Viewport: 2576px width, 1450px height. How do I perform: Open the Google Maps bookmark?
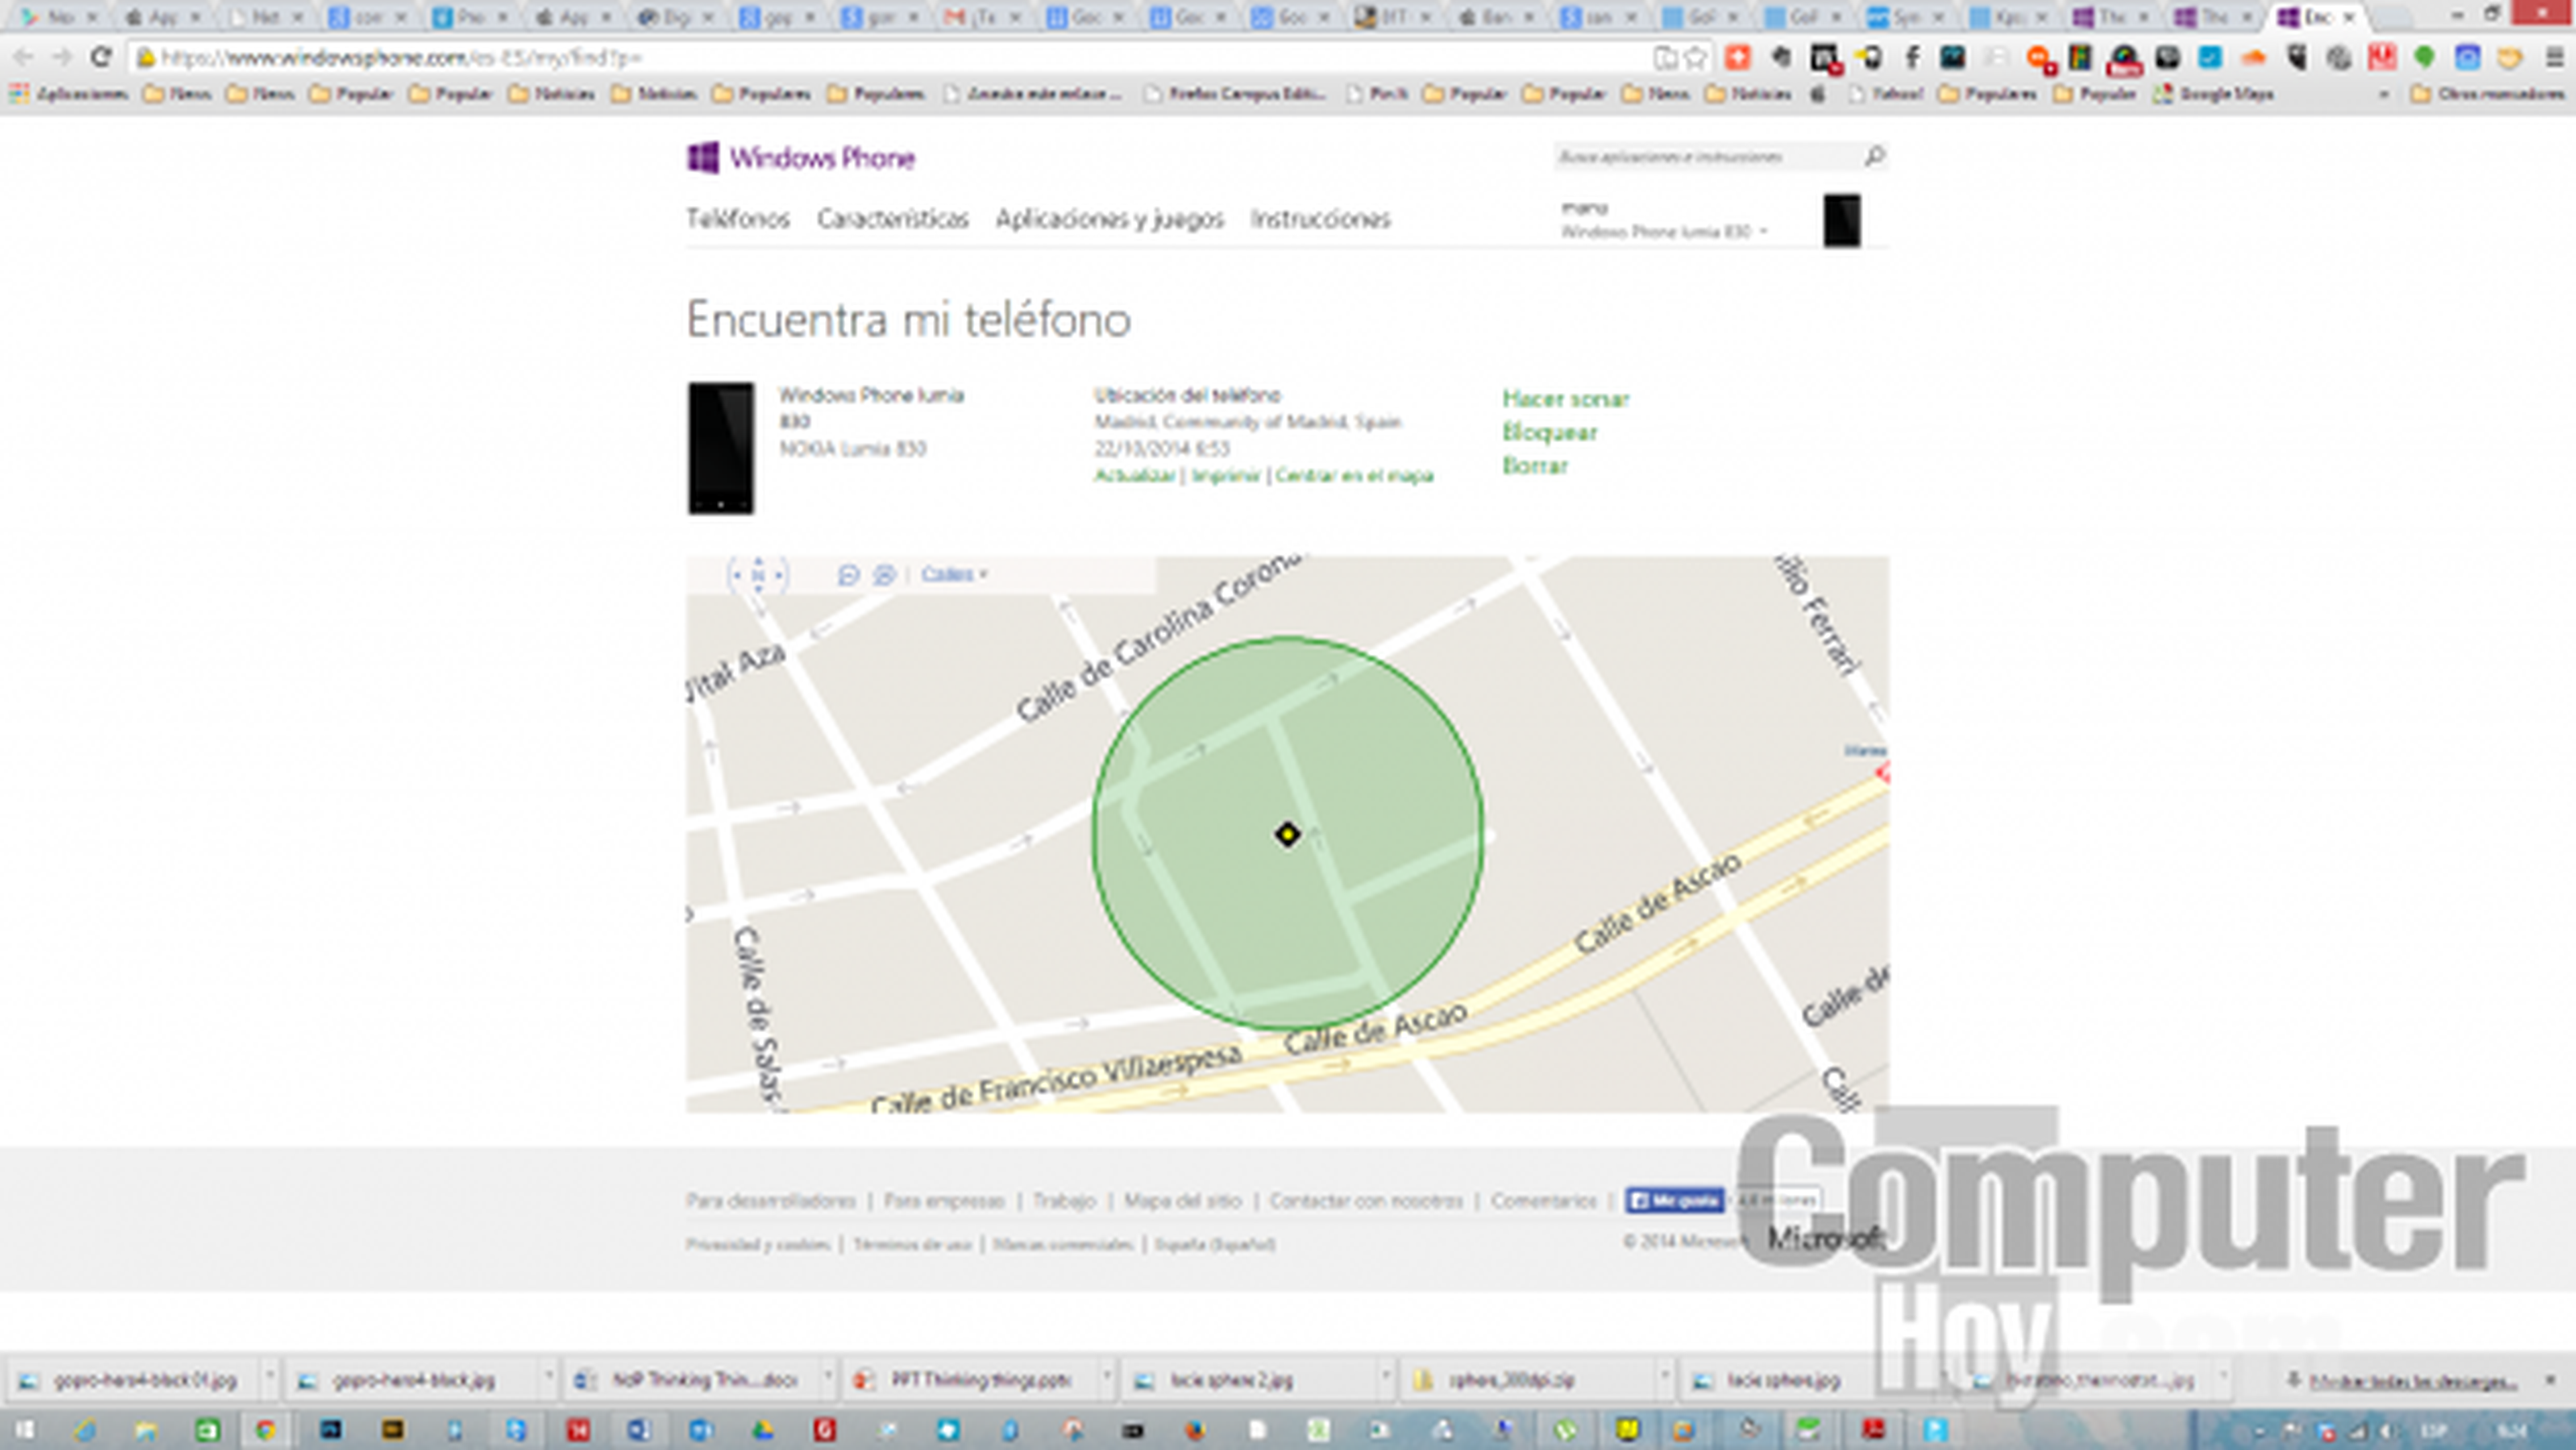(x=2214, y=94)
